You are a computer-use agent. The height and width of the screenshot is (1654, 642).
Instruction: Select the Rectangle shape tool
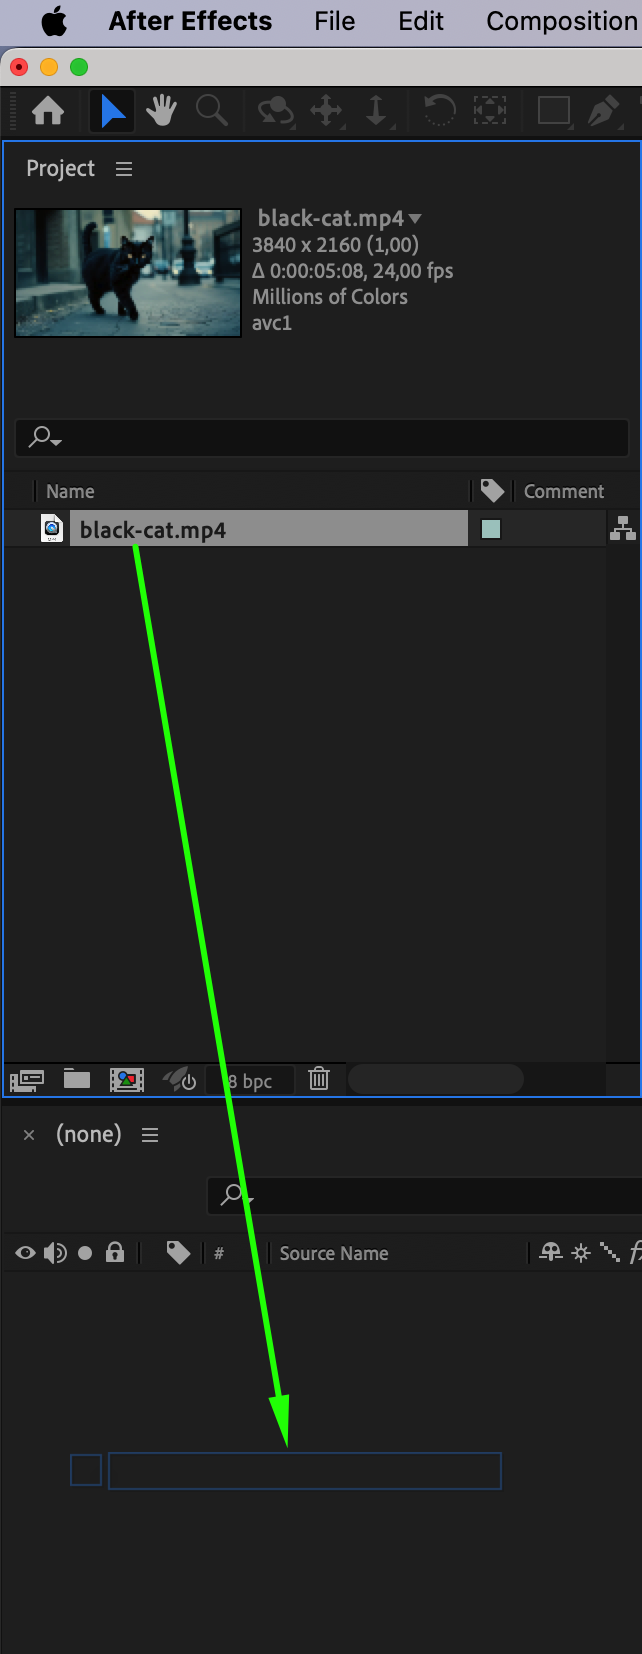coord(553,110)
